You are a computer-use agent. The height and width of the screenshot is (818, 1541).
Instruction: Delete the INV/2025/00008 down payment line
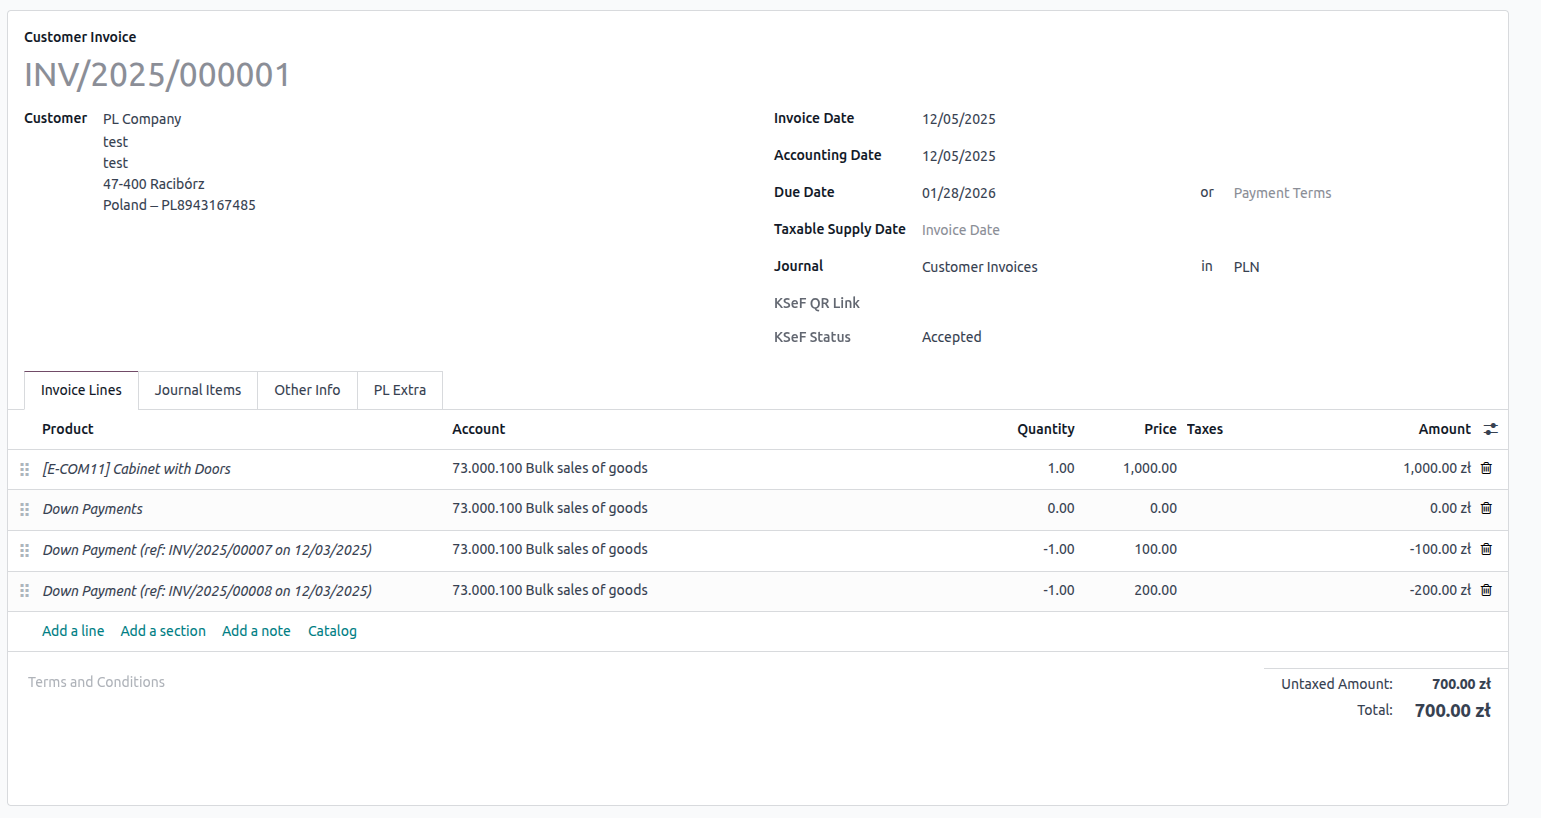[1486, 590]
